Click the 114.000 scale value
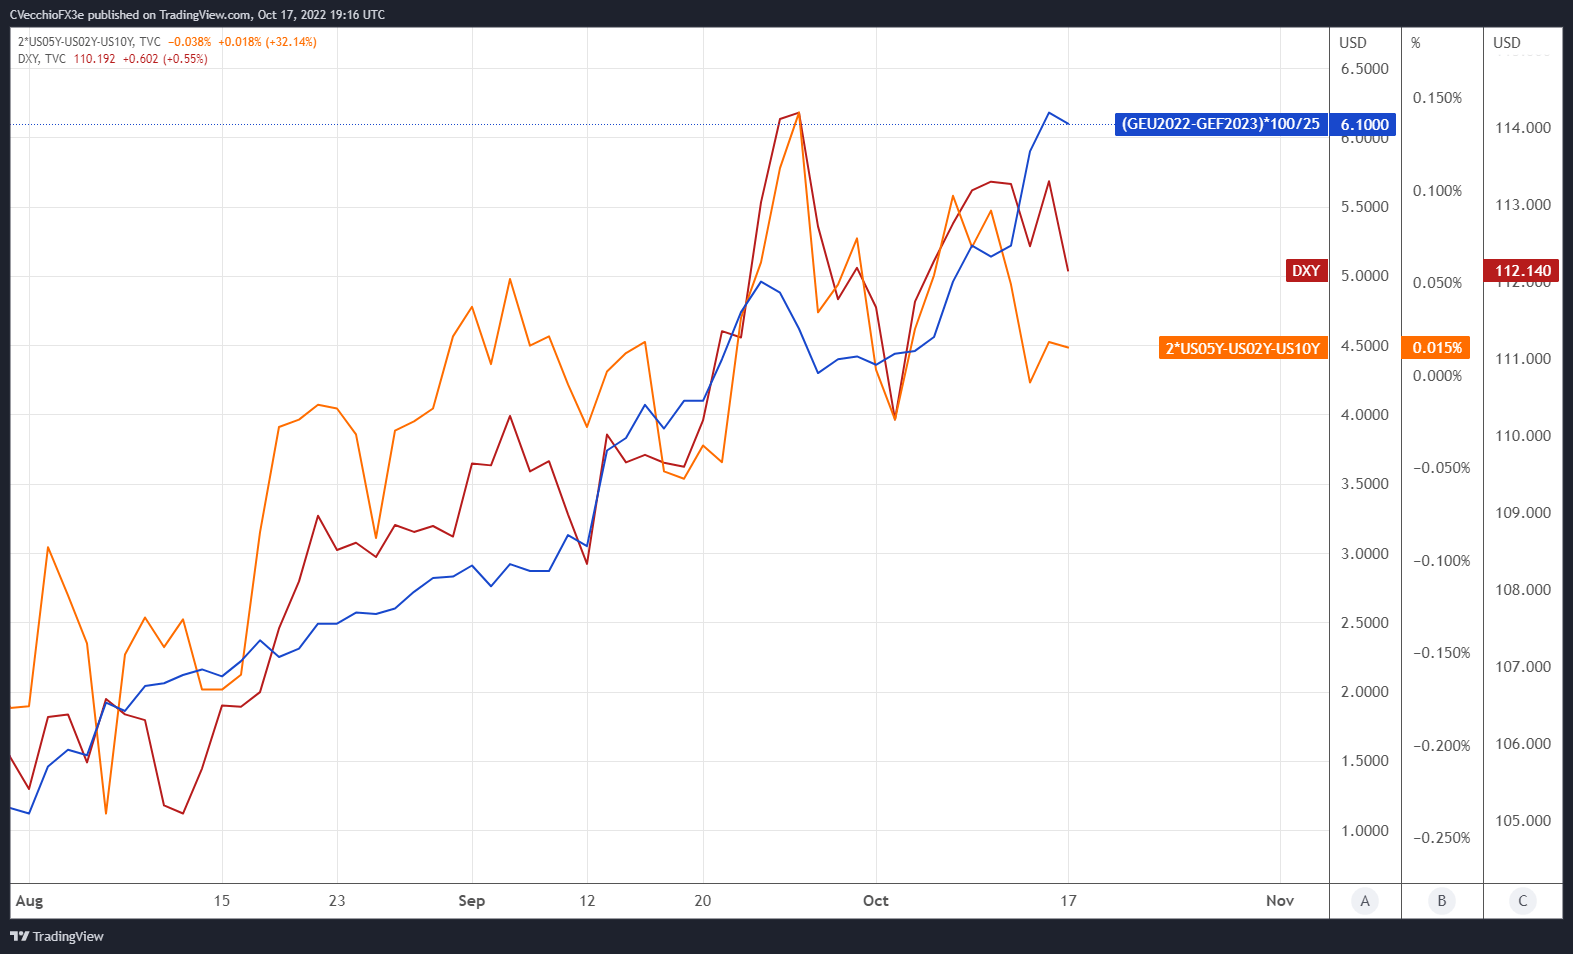 click(x=1523, y=128)
